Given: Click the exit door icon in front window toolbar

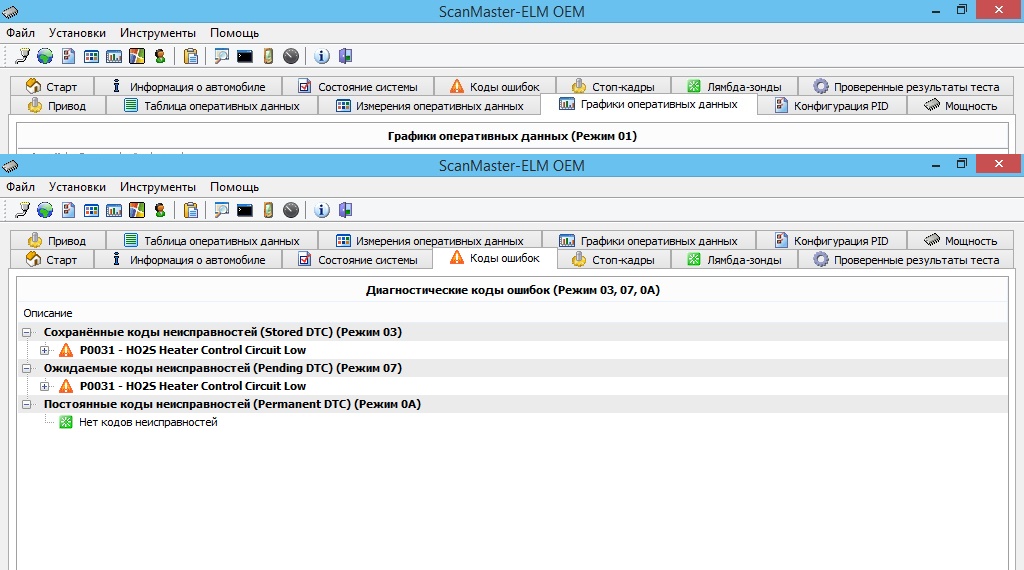Looking at the screenshot, I should pyautogui.click(x=345, y=210).
